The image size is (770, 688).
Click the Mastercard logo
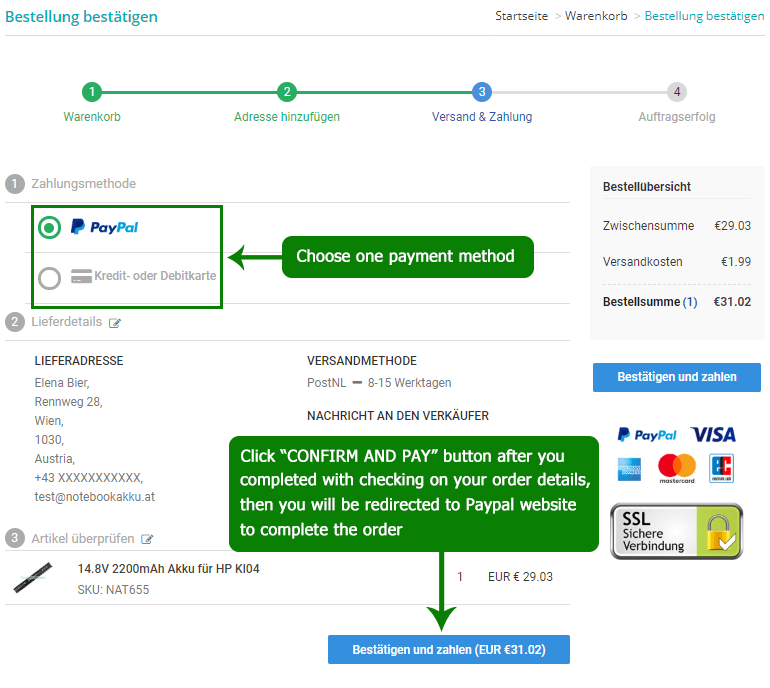coord(677,467)
